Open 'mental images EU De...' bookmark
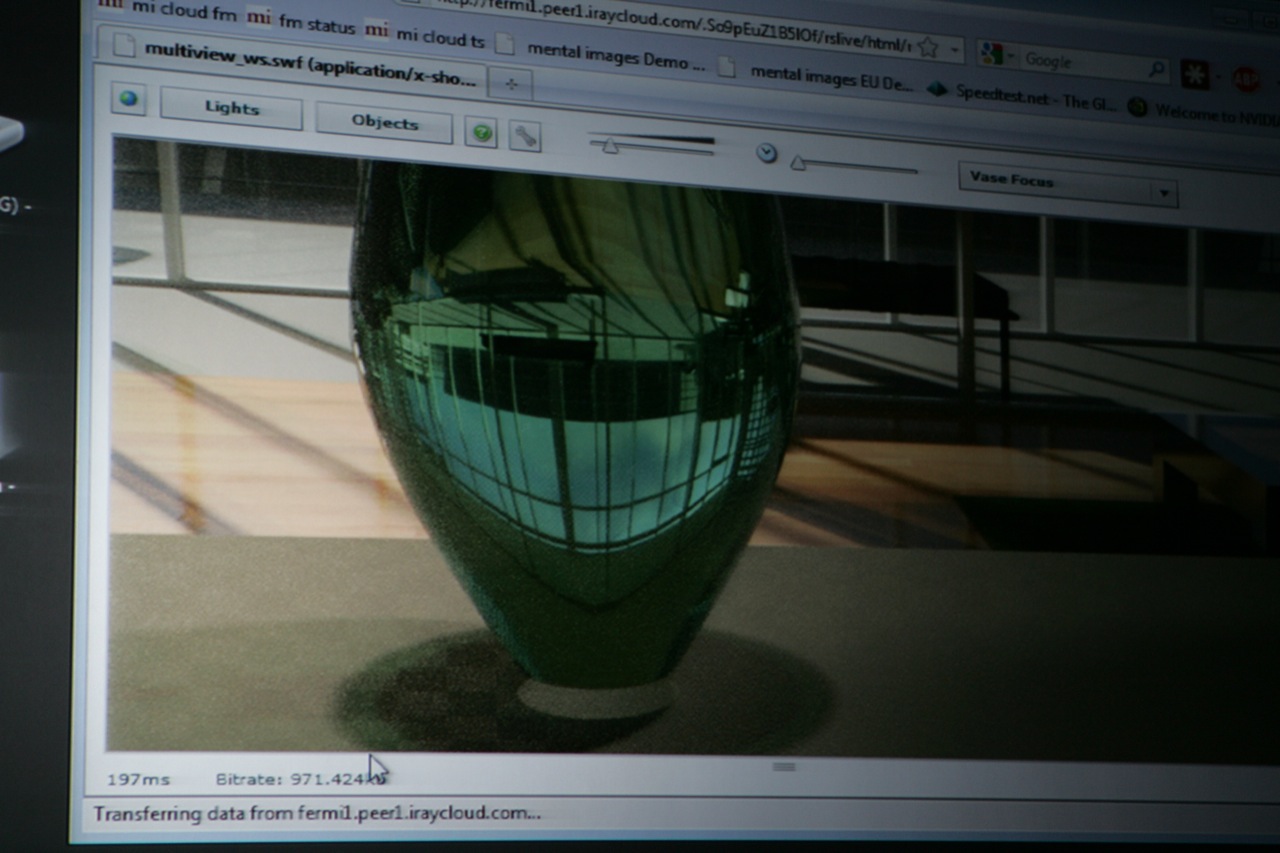The image size is (1280, 853). tap(817, 76)
